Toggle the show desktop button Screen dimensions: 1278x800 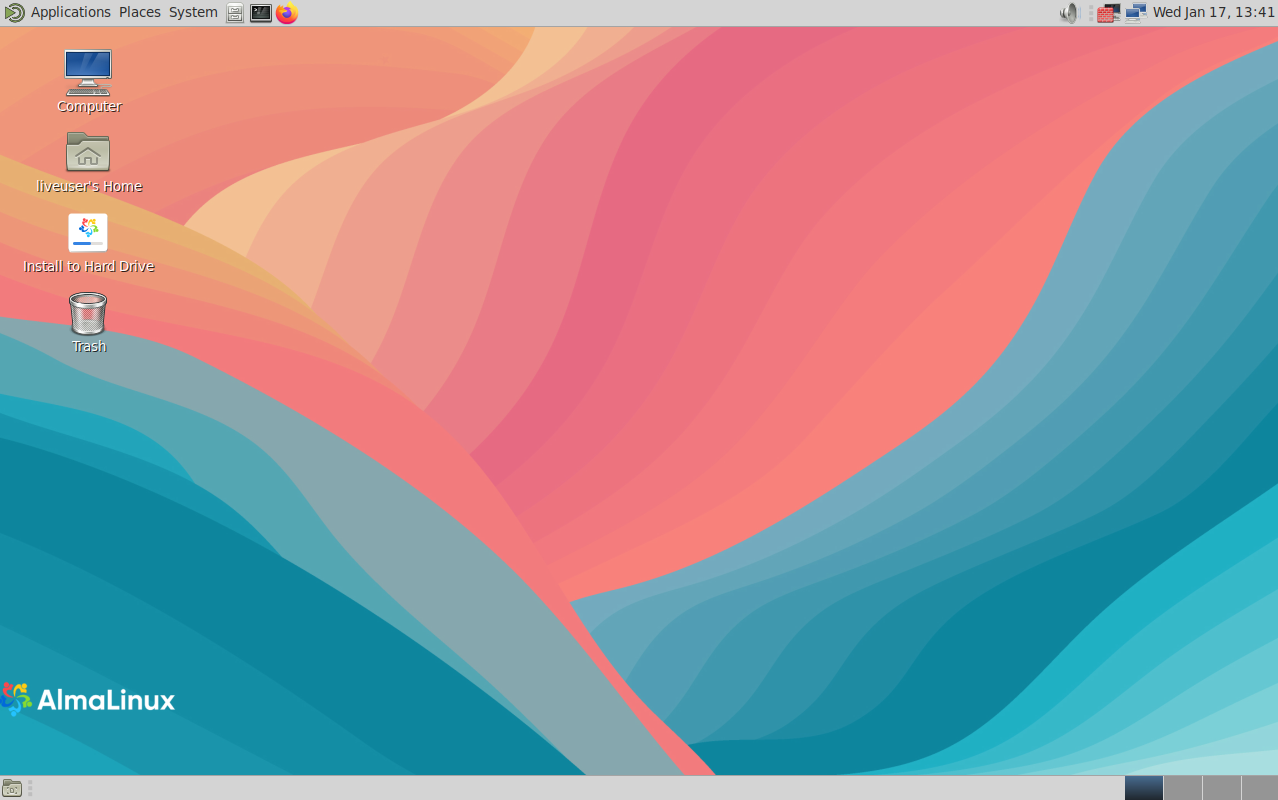click(10, 787)
